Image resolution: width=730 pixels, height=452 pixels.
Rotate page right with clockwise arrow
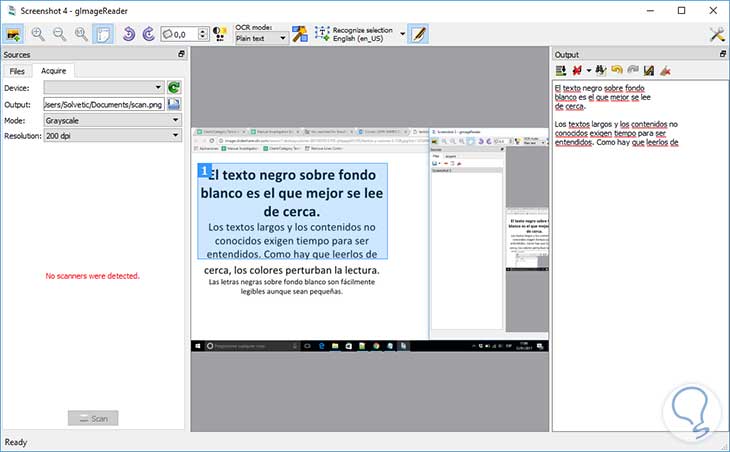click(x=149, y=34)
